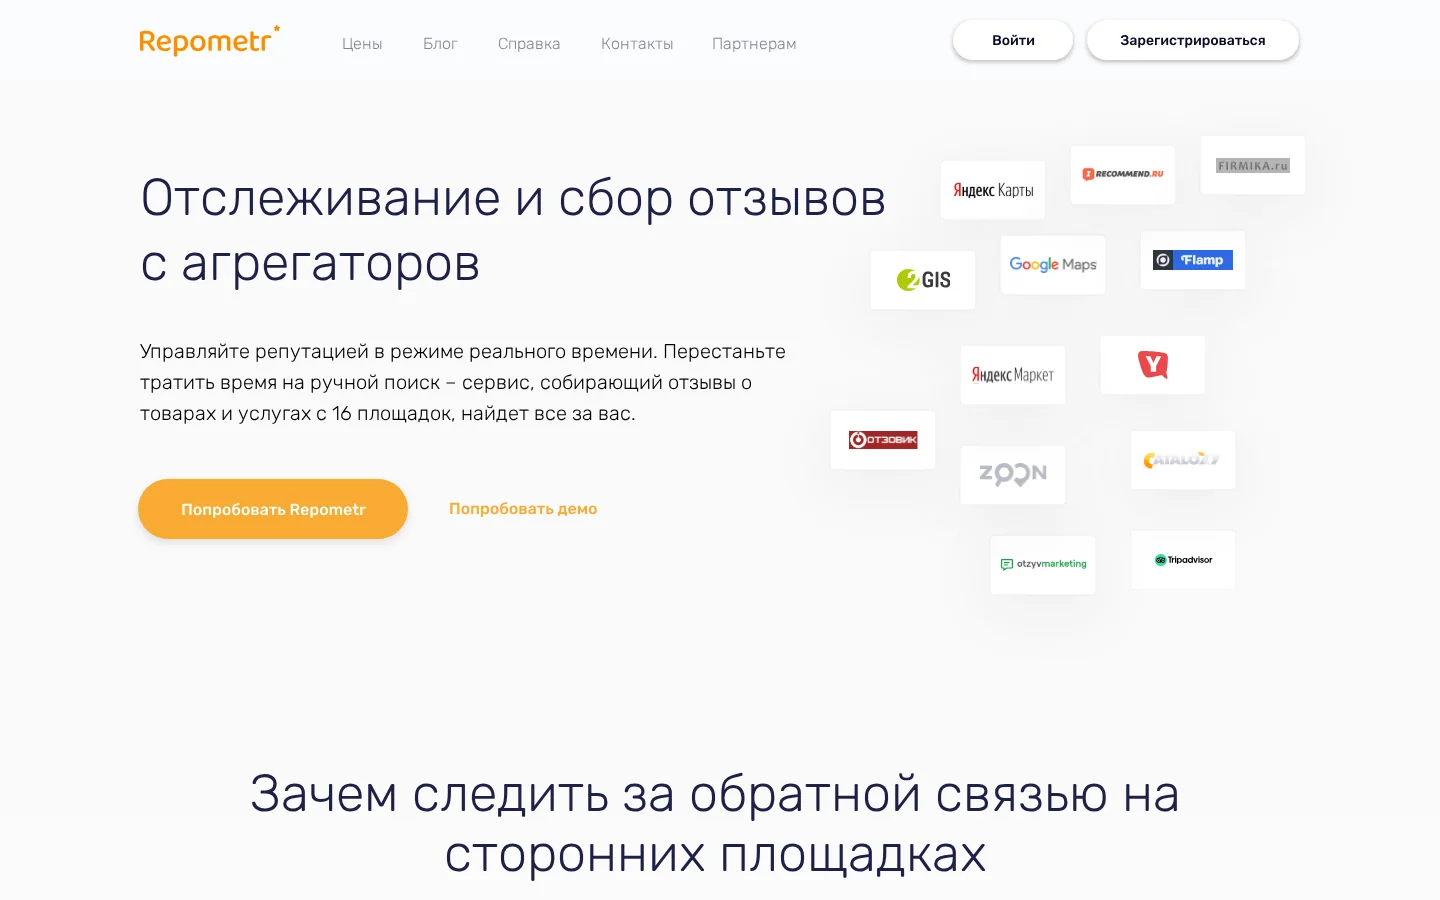1440x900 pixels.
Task: Select the Flamp logo card
Action: 1193,260
